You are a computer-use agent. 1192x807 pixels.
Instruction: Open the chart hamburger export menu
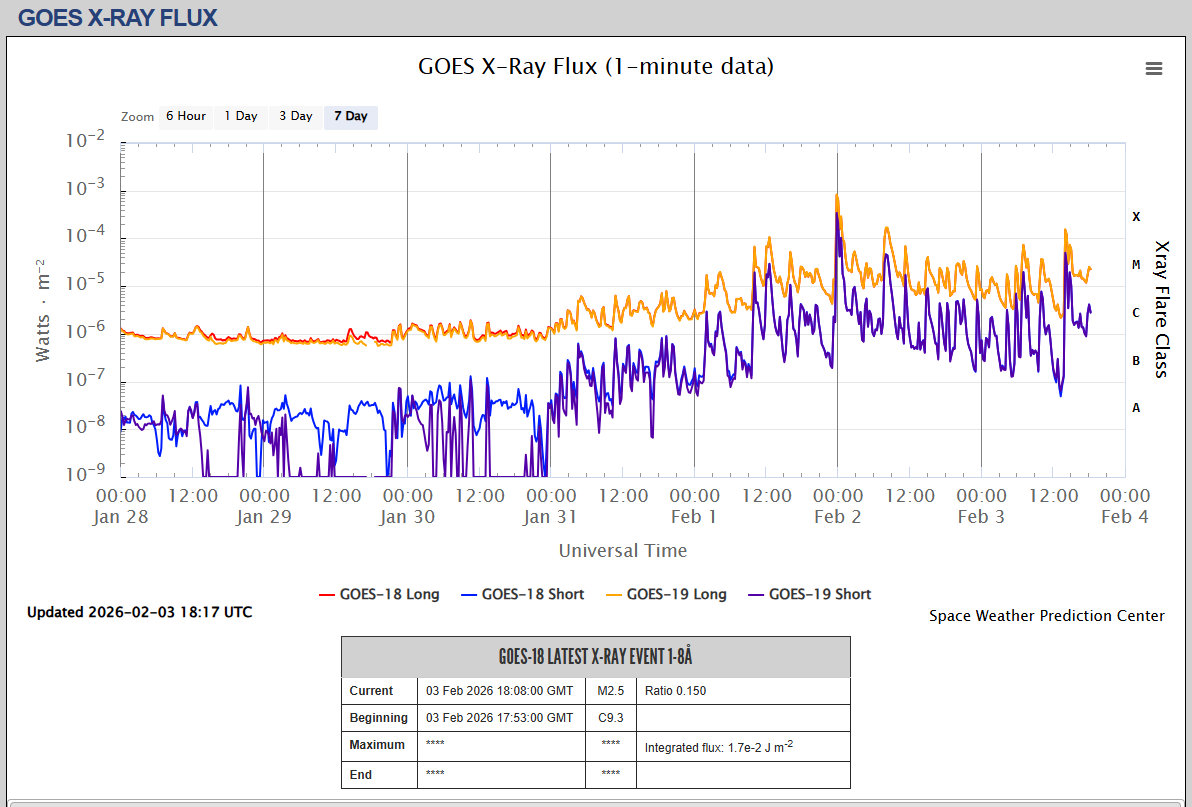[1153, 68]
